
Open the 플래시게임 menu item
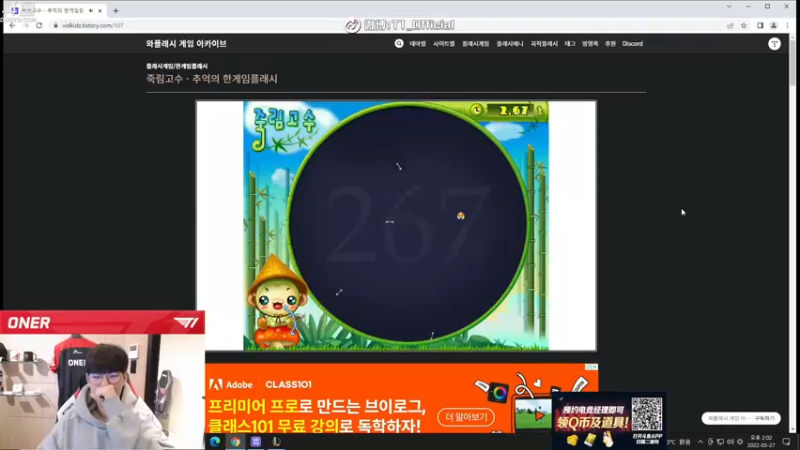coord(476,44)
